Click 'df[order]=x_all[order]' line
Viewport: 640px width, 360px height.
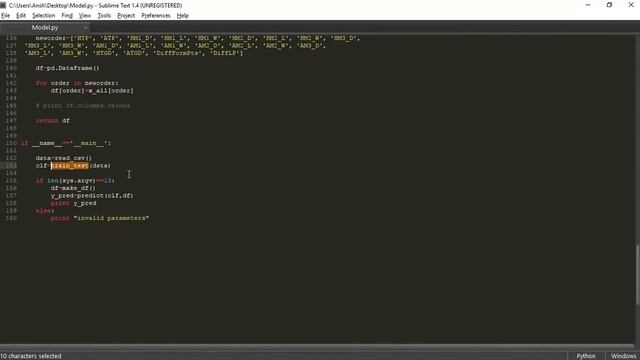point(92,91)
